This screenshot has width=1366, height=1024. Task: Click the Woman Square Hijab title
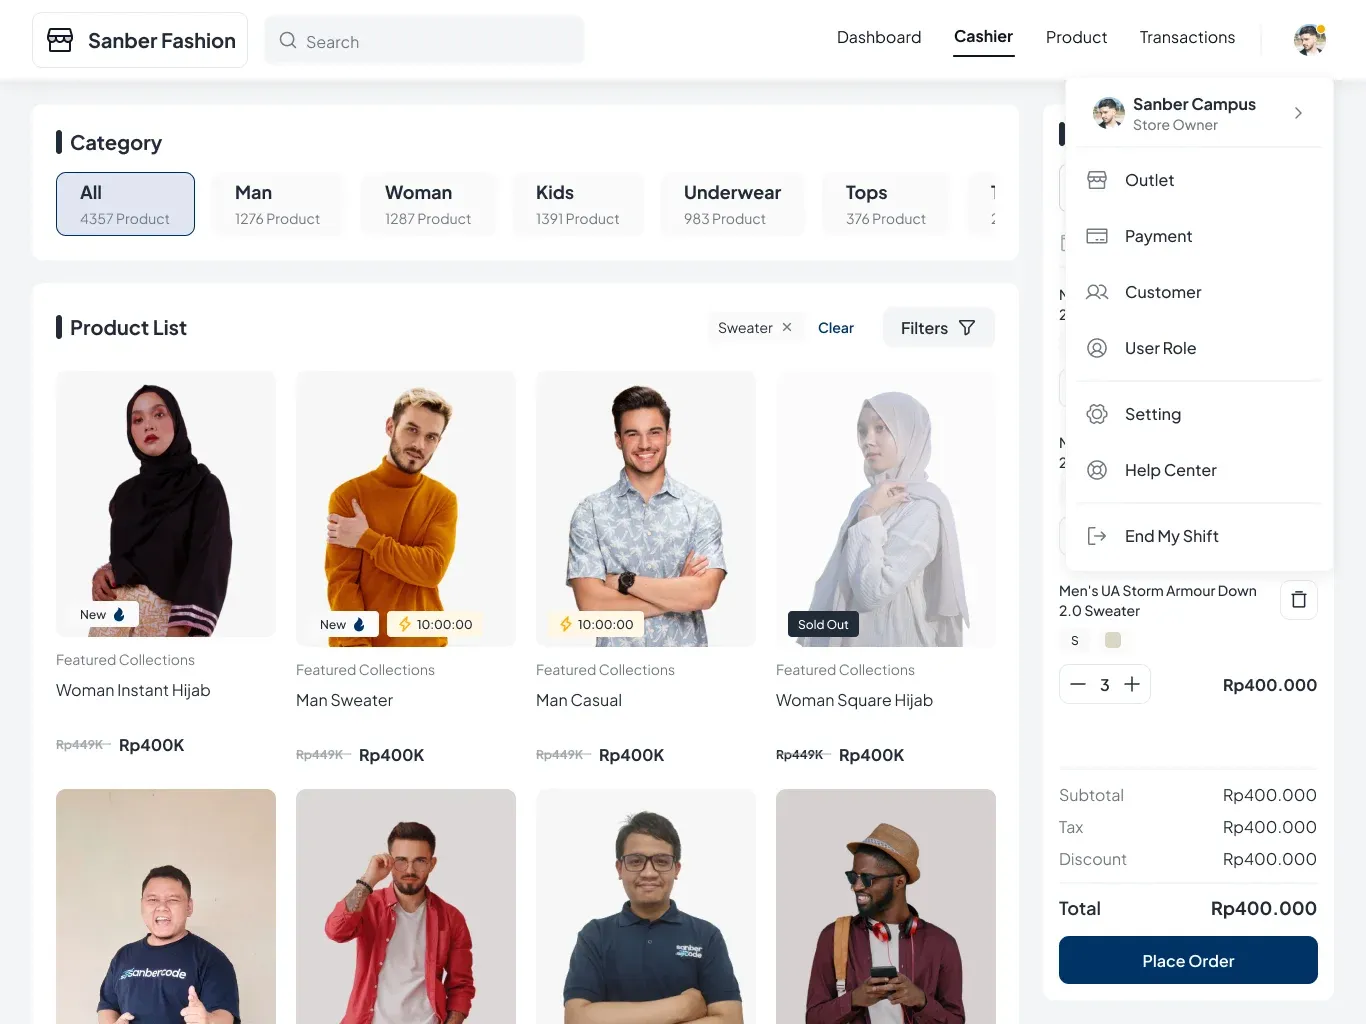854,700
